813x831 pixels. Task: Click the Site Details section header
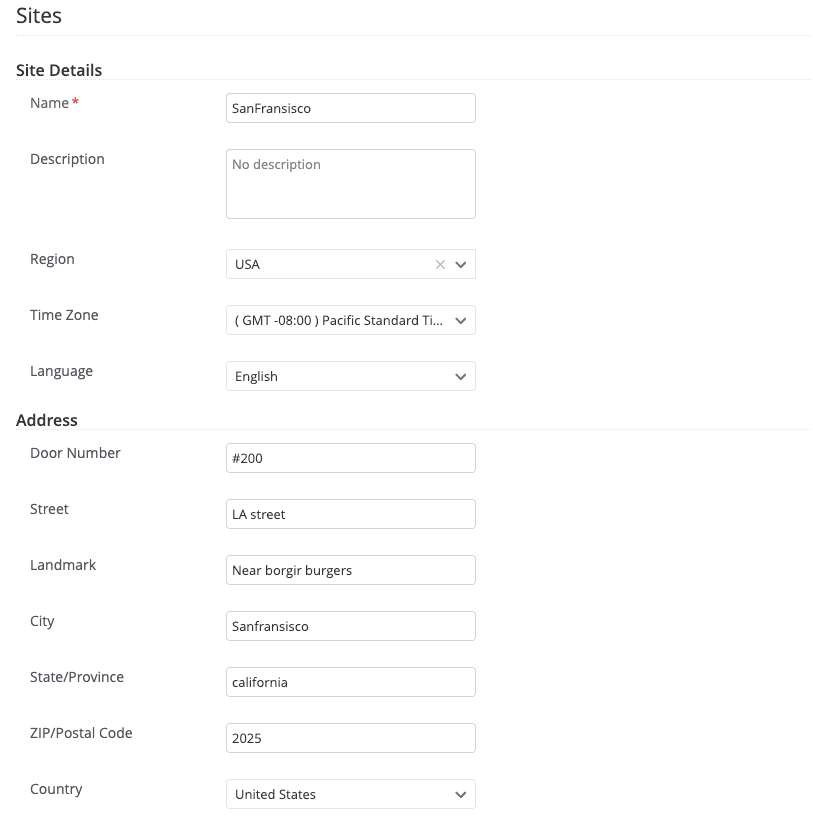58,70
